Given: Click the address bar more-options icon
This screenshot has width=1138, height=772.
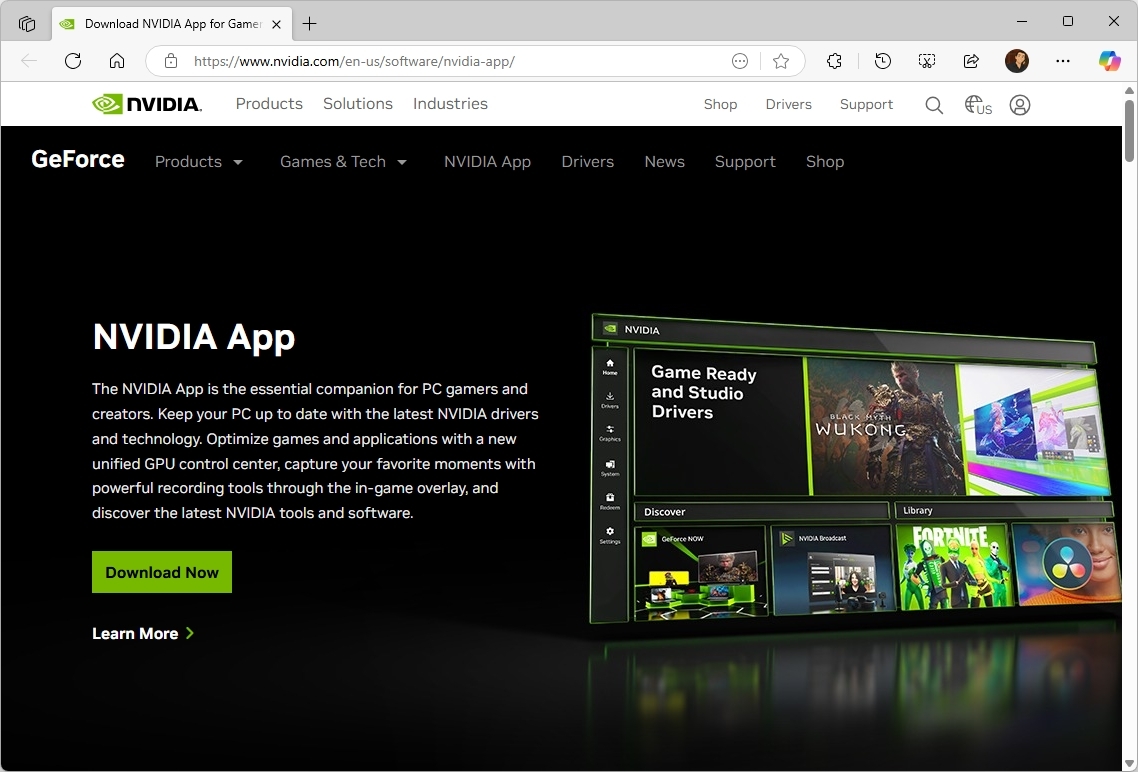Looking at the screenshot, I should (x=740, y=61).
